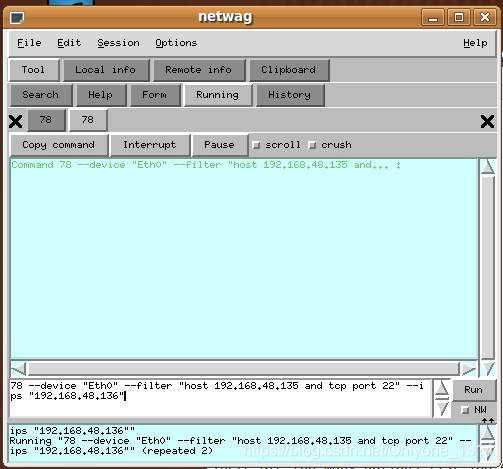Screen dimensions: 503x469
Task: Open the Options menu
Action: [x=176, y=43]
